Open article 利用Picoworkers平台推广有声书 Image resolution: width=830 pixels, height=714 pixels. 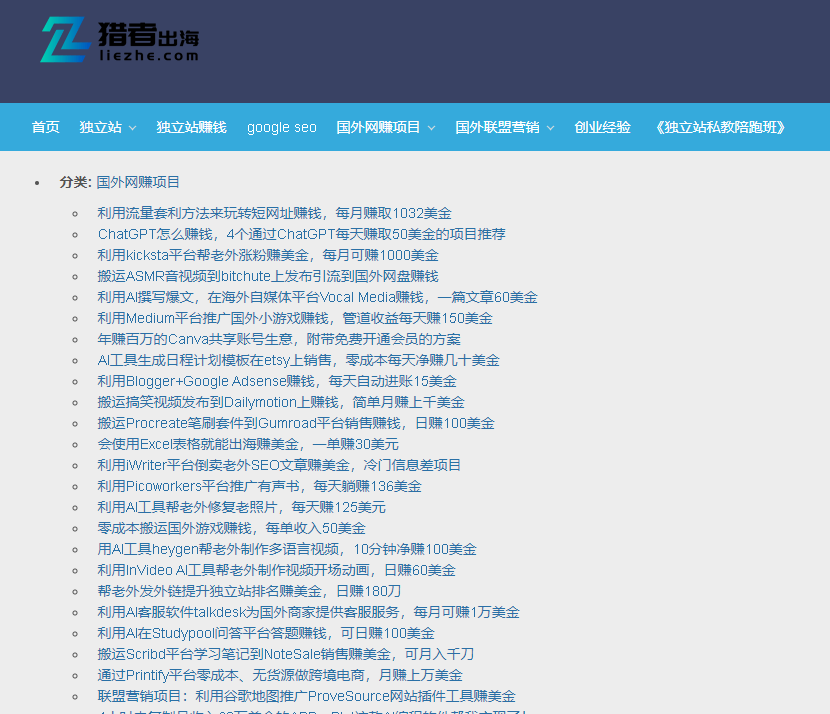[x=259, y=486]
